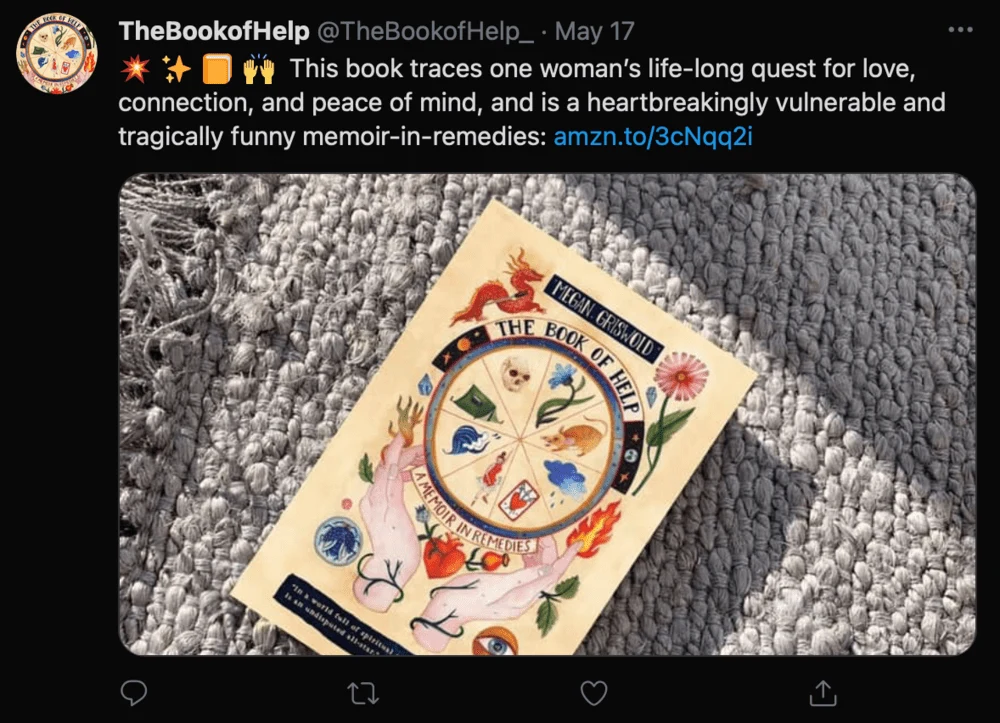Image resolution: width=1000 pixels, height=723 pixels.
Task: Click the collision emoji in the tweet
Action: (x=133, y=70)
